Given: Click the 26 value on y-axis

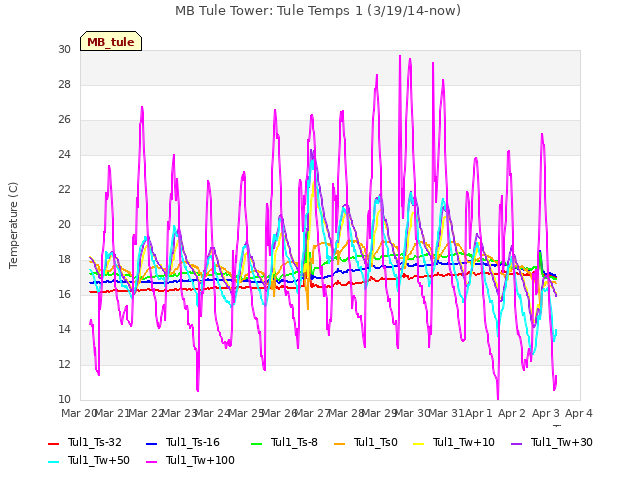Looking at the screenshot, I should (x=64, y=120).
